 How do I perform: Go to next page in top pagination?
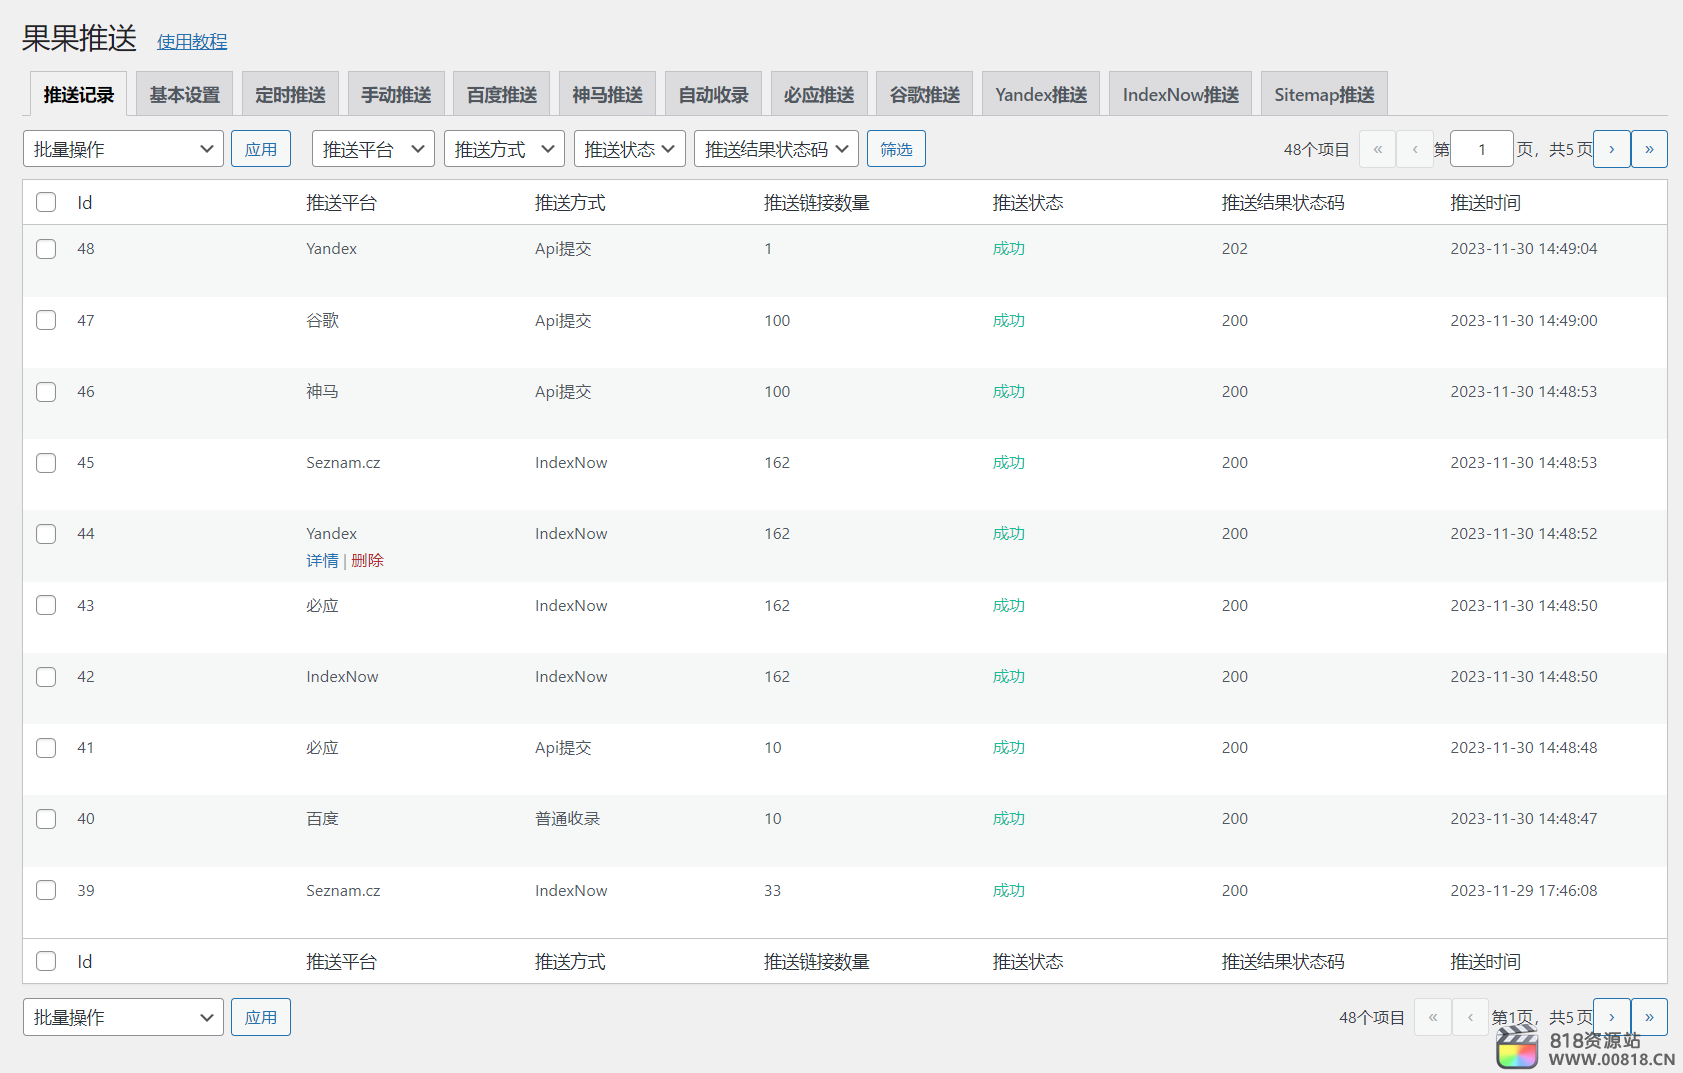pos(1611,149)
